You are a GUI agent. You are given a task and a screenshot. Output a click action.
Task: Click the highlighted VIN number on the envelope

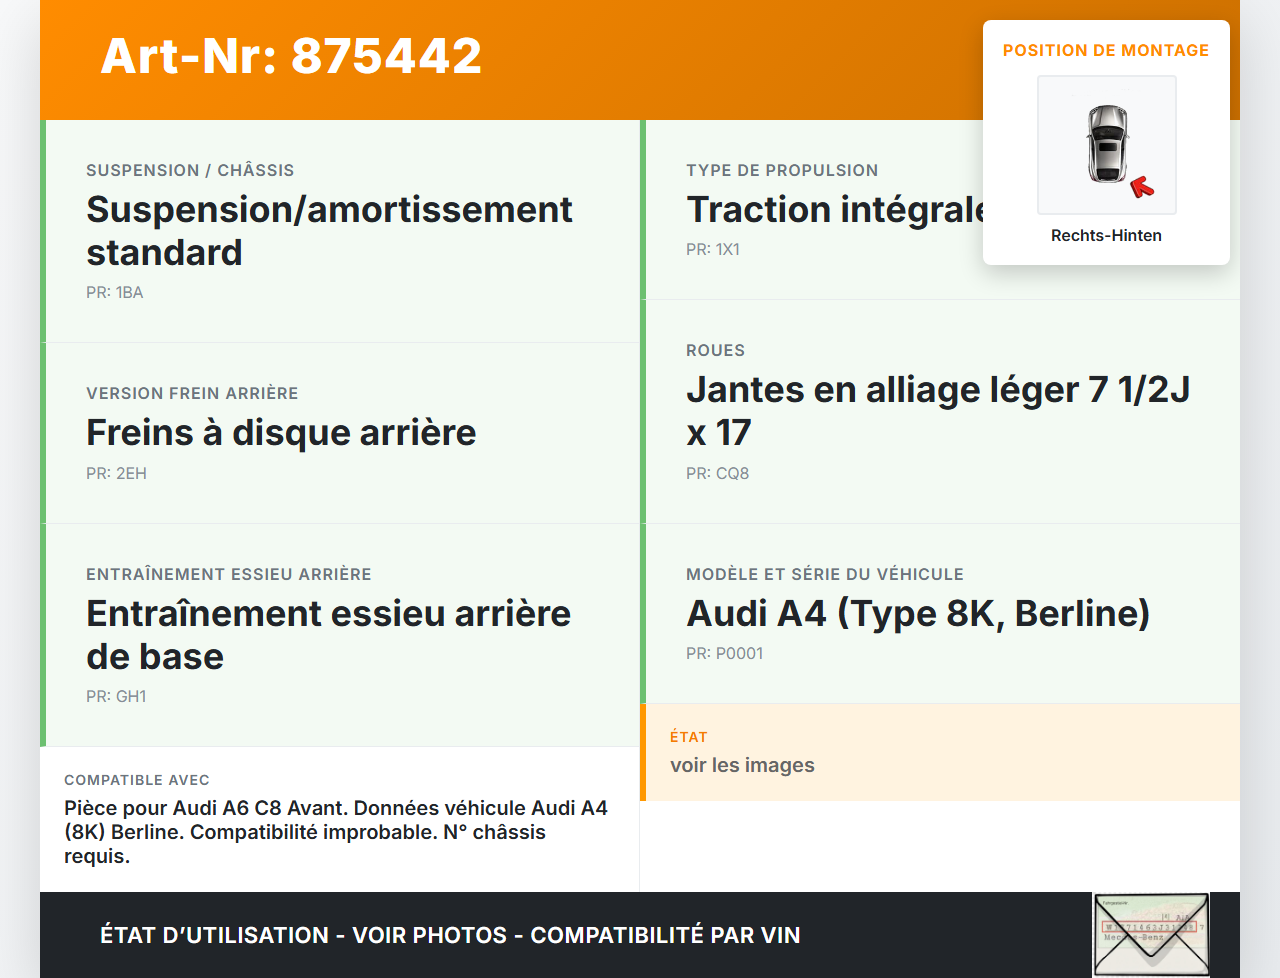coord(1148,928)
